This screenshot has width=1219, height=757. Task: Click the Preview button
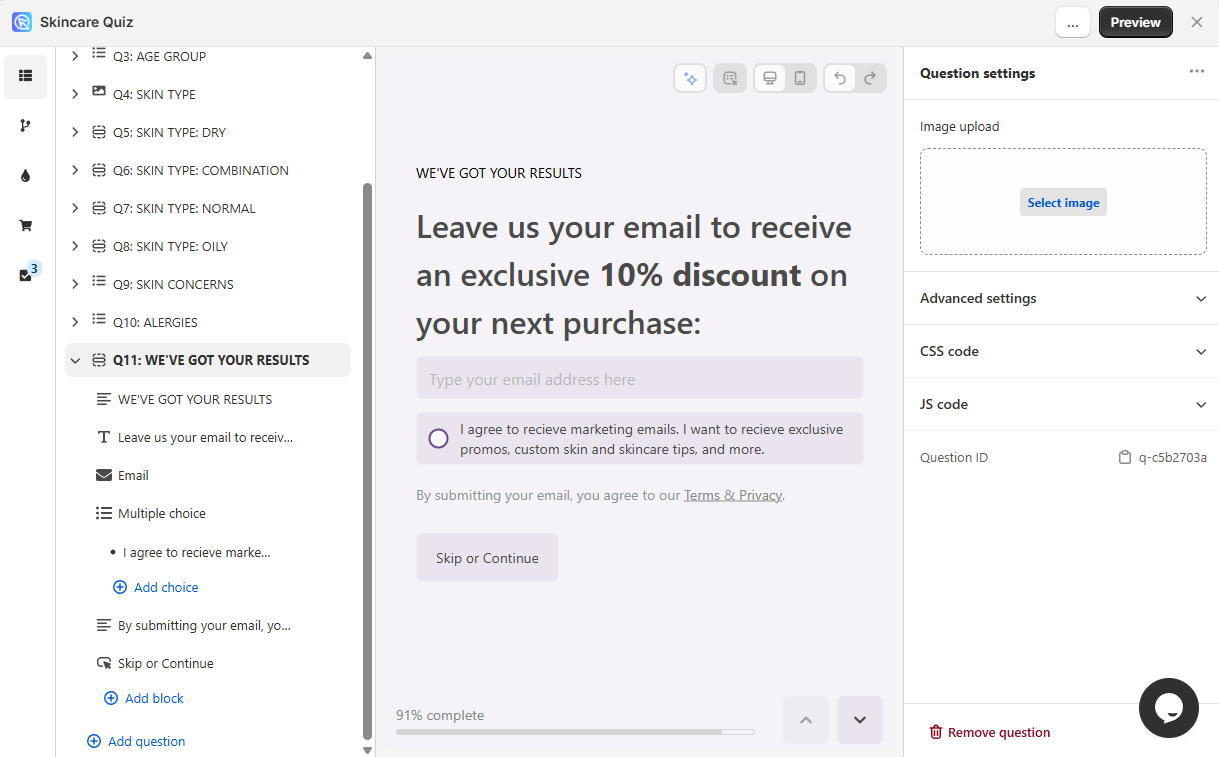1135,22
